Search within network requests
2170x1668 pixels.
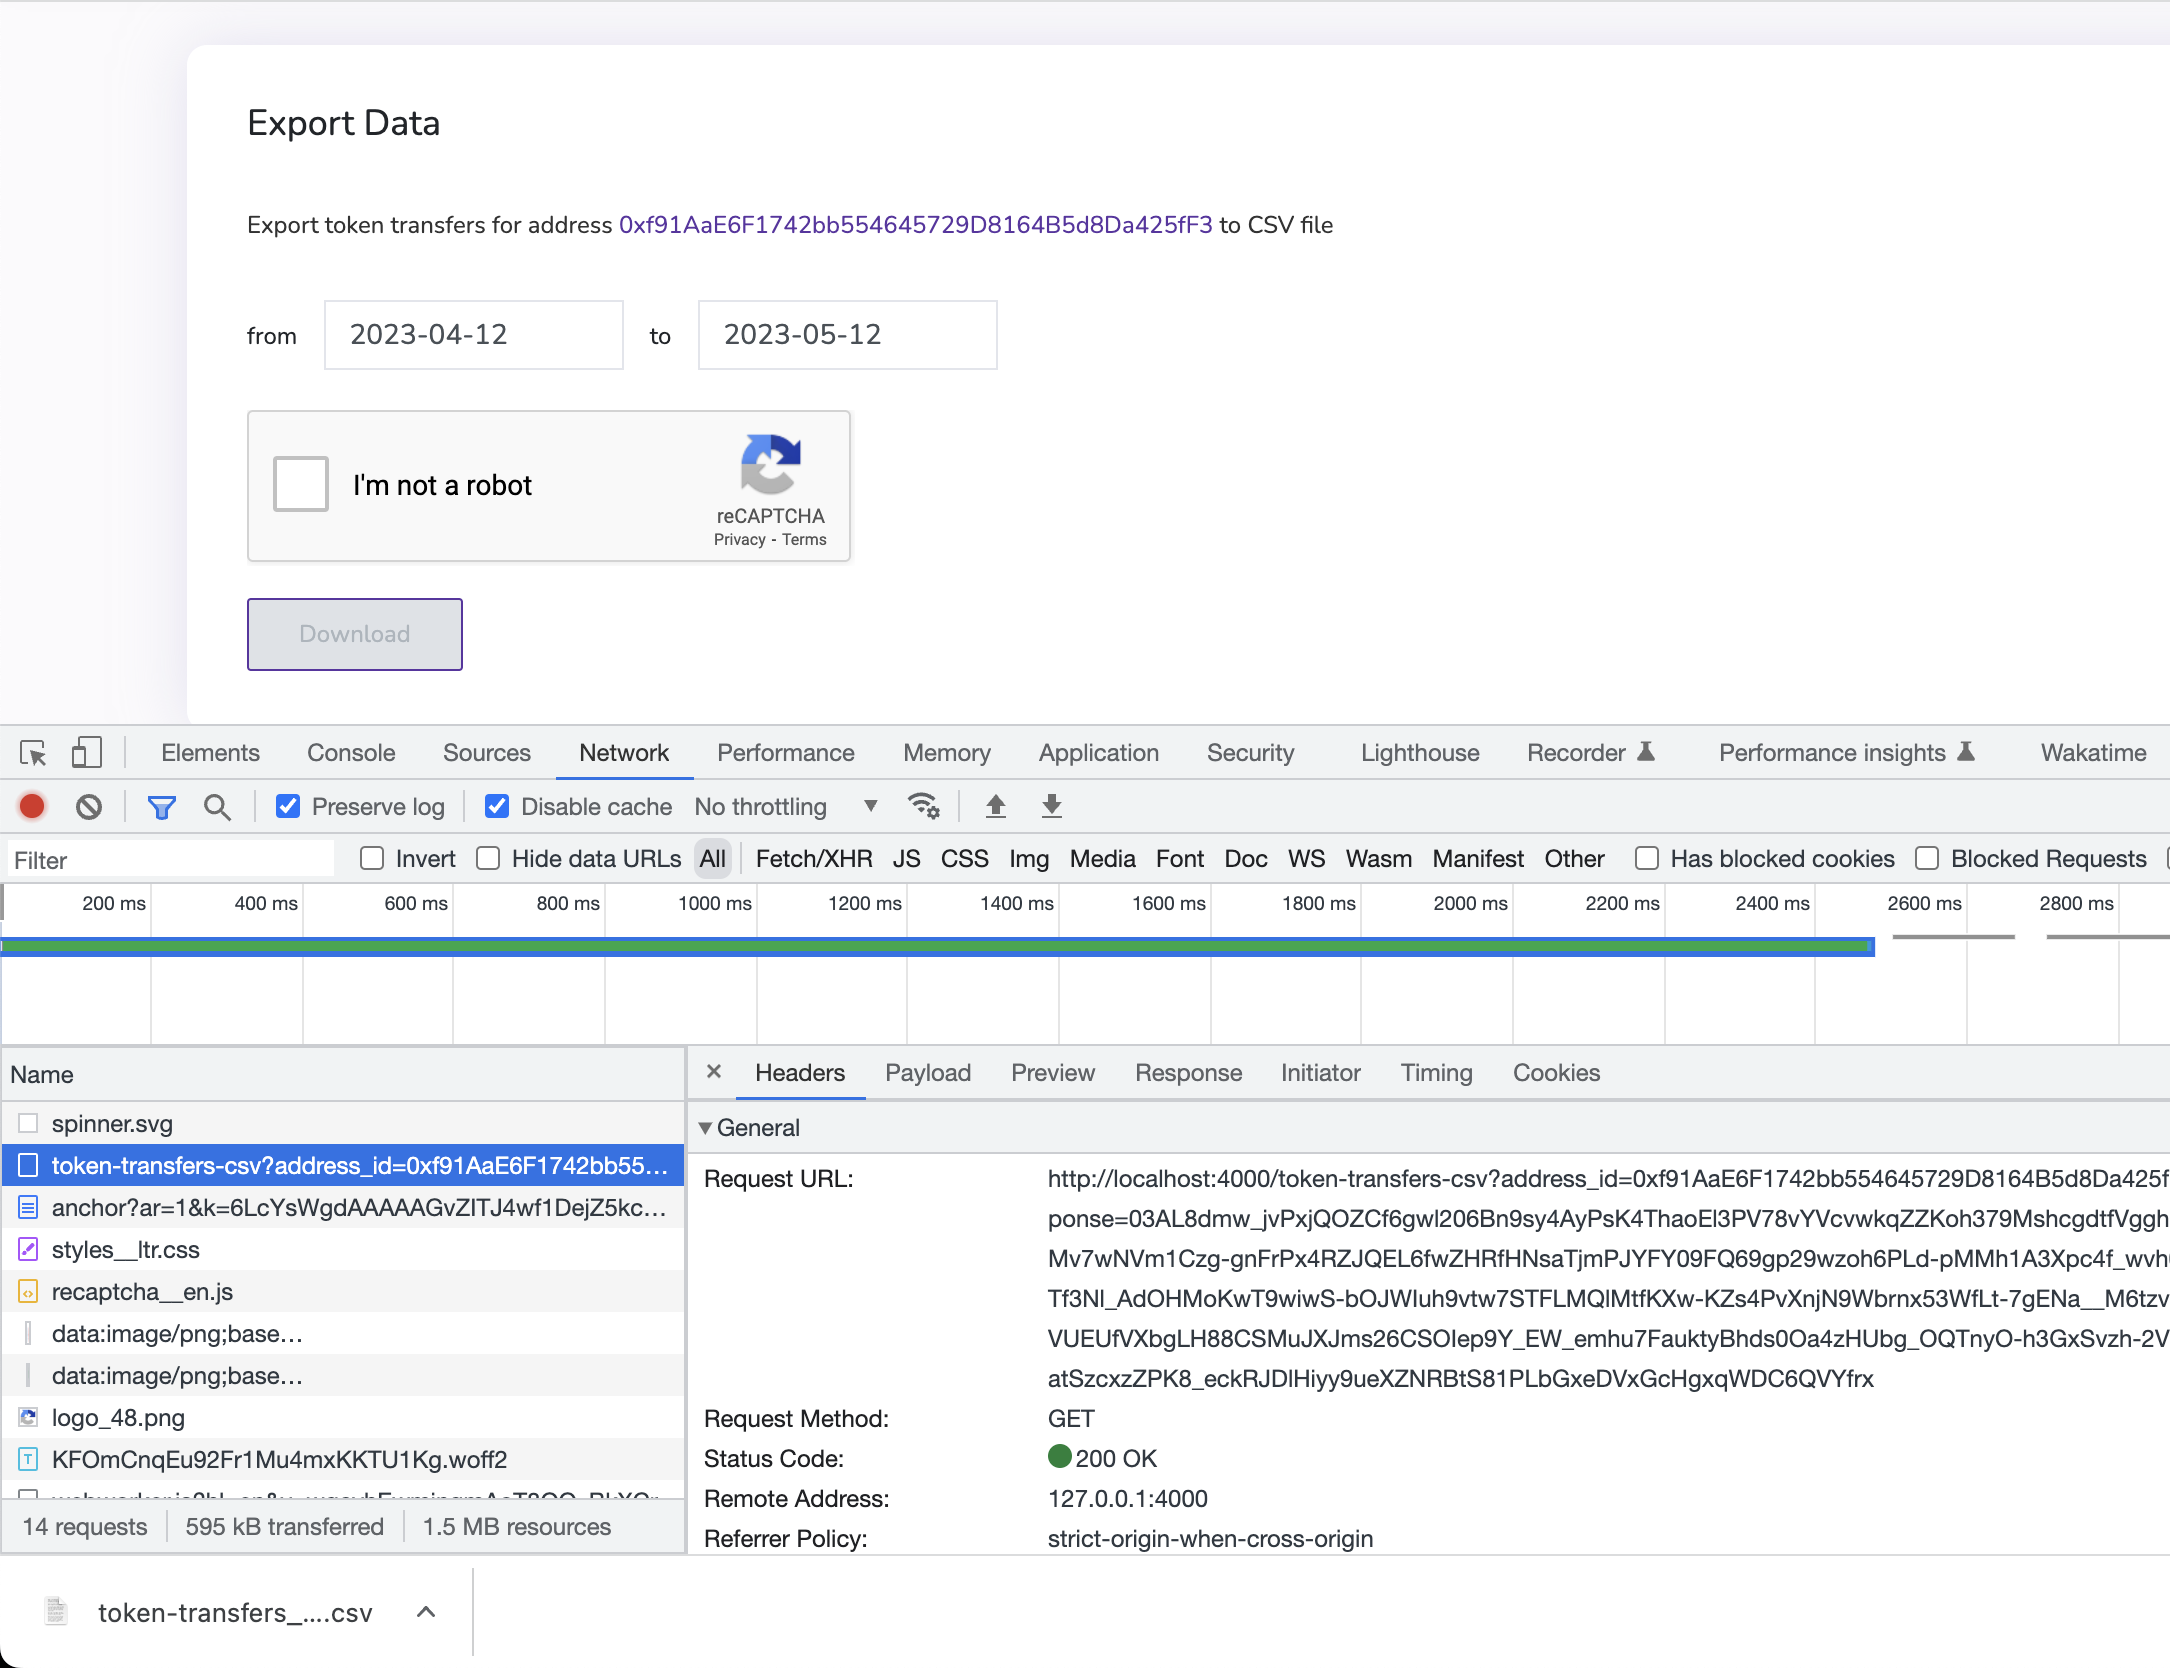(x=217, y=806)
